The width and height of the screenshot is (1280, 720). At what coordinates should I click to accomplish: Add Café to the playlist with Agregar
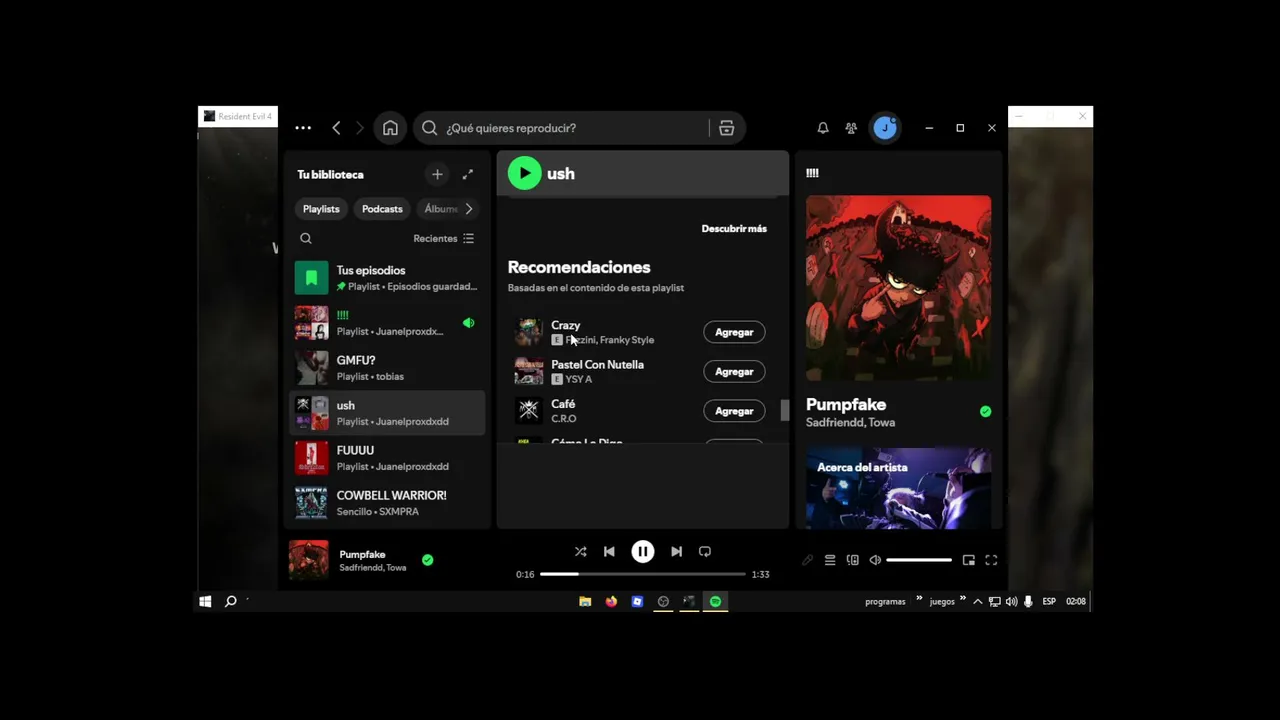pos(734,411)
